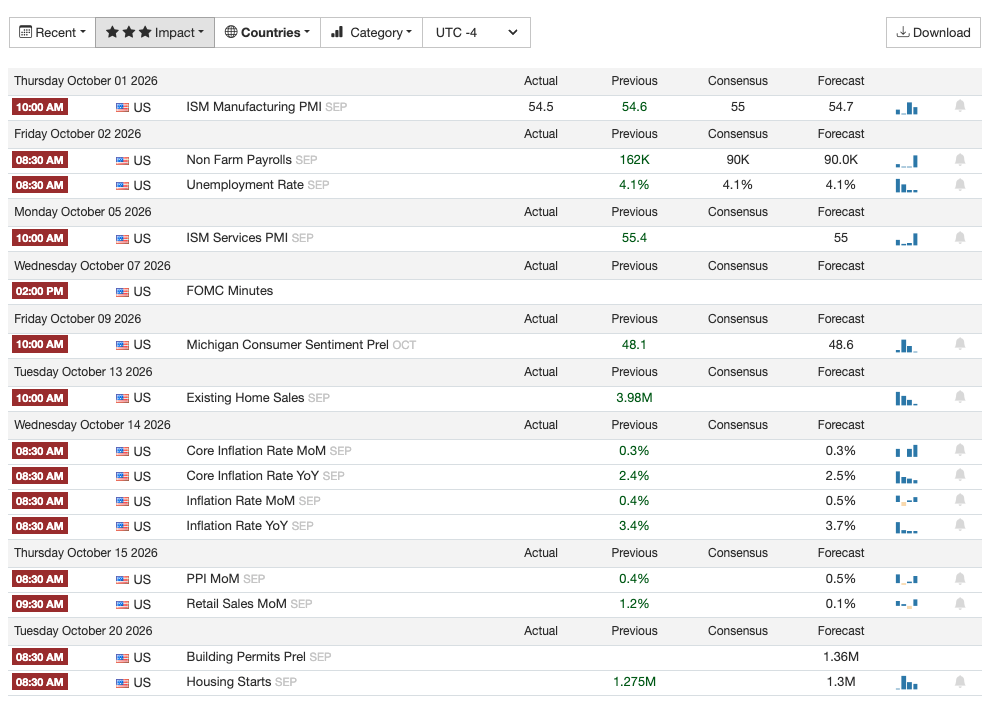Open the Building Permits Prel event
The image size is (996, 716).
(246, 657)
